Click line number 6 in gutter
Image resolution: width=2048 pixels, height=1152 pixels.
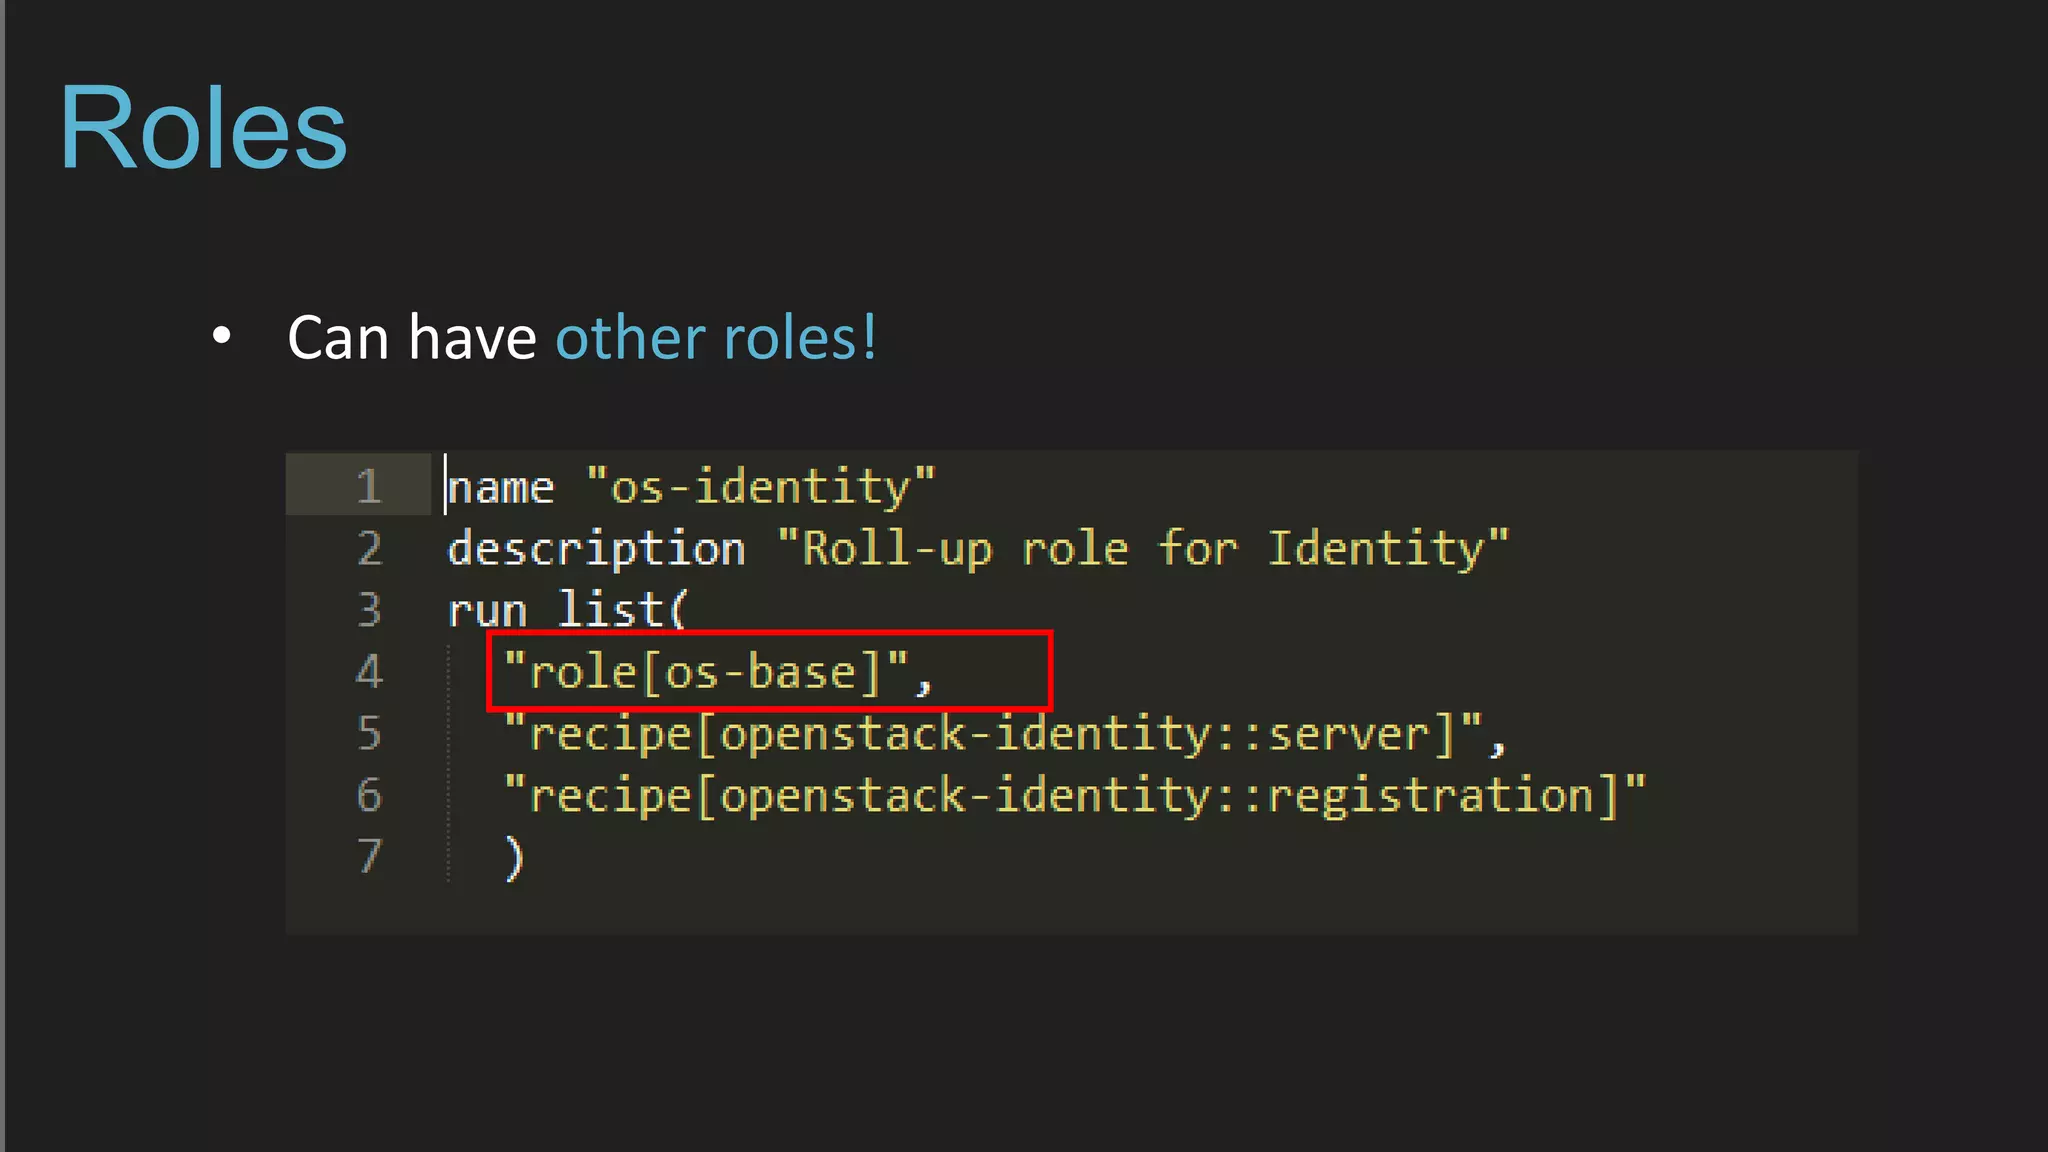coord(369,795)
